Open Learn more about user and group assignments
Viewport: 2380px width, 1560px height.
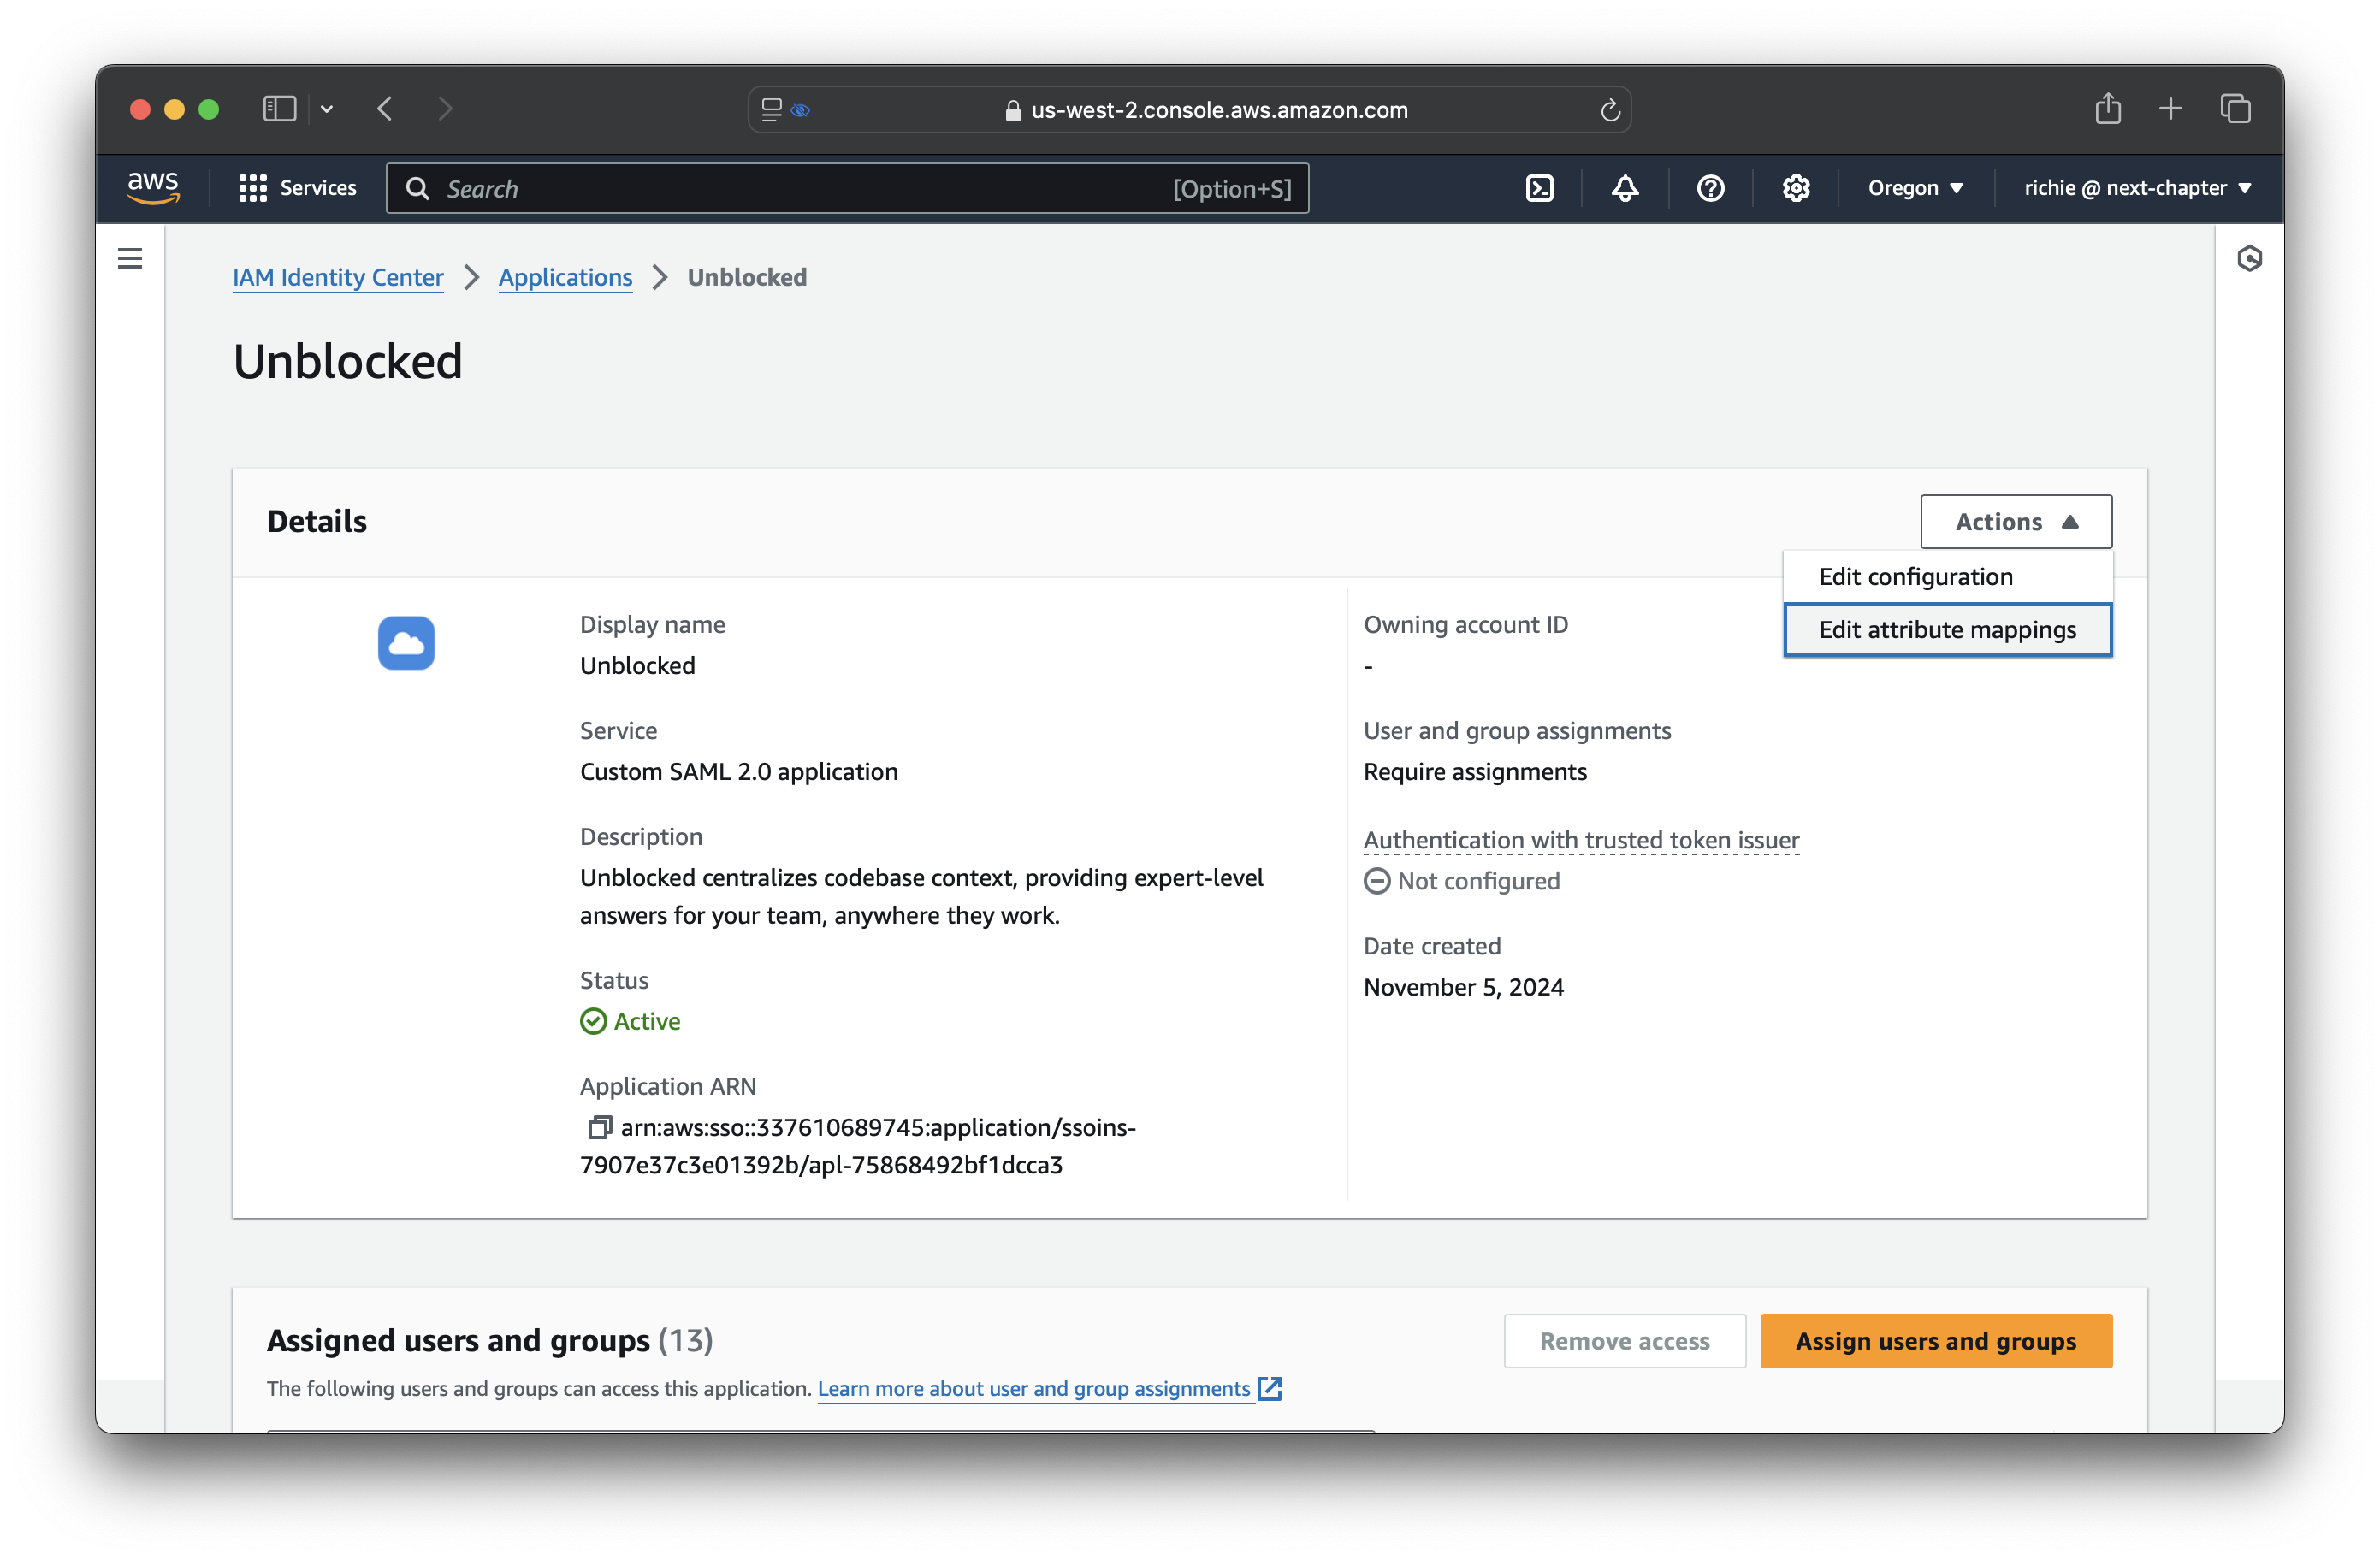[1034, 1388]
